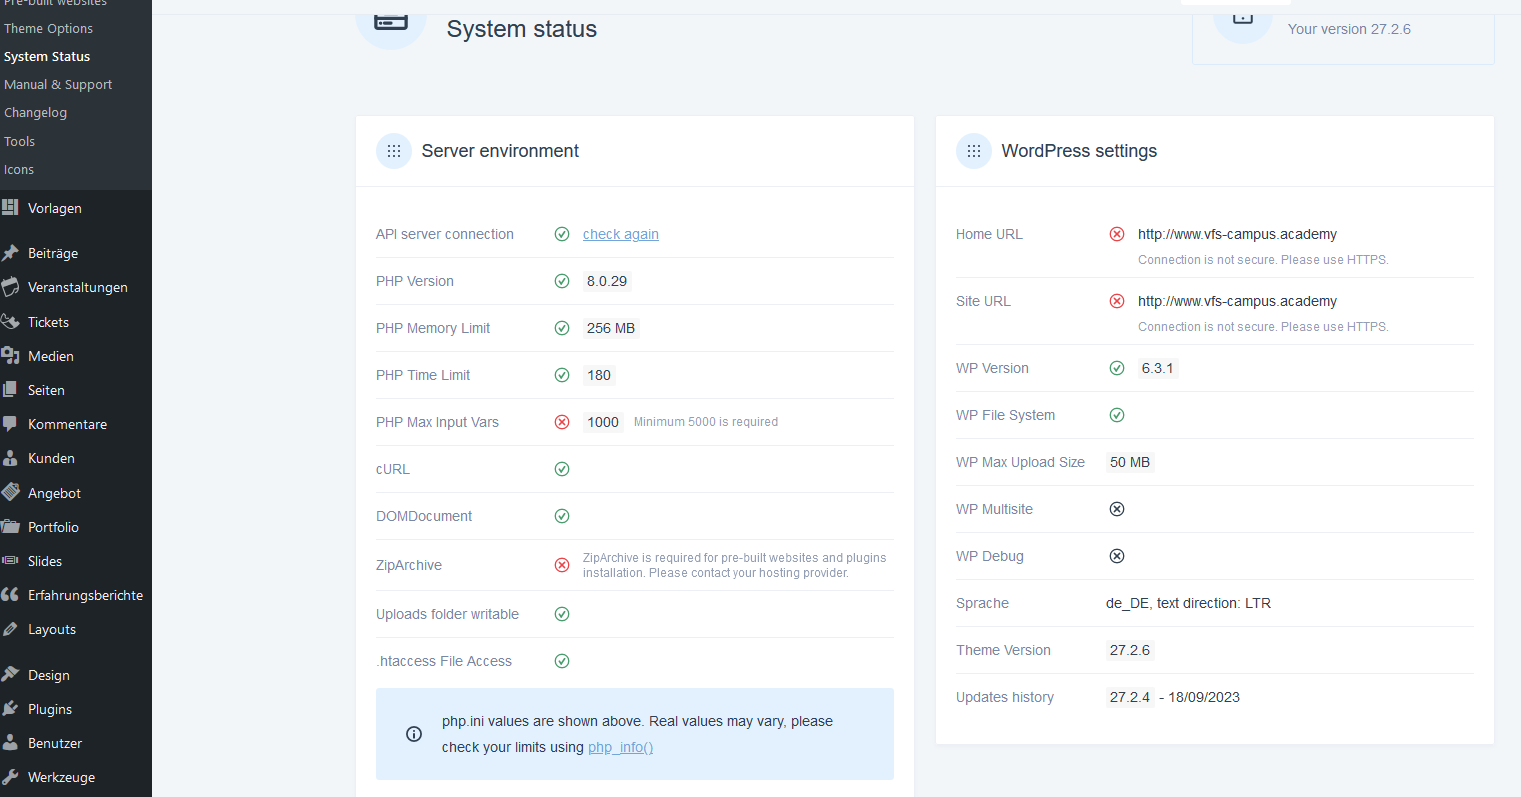The height and width of the screenshot is (797, 1521).
Task: Click the 'Your version 27.2.6' text
Action: coord(1349,29)
